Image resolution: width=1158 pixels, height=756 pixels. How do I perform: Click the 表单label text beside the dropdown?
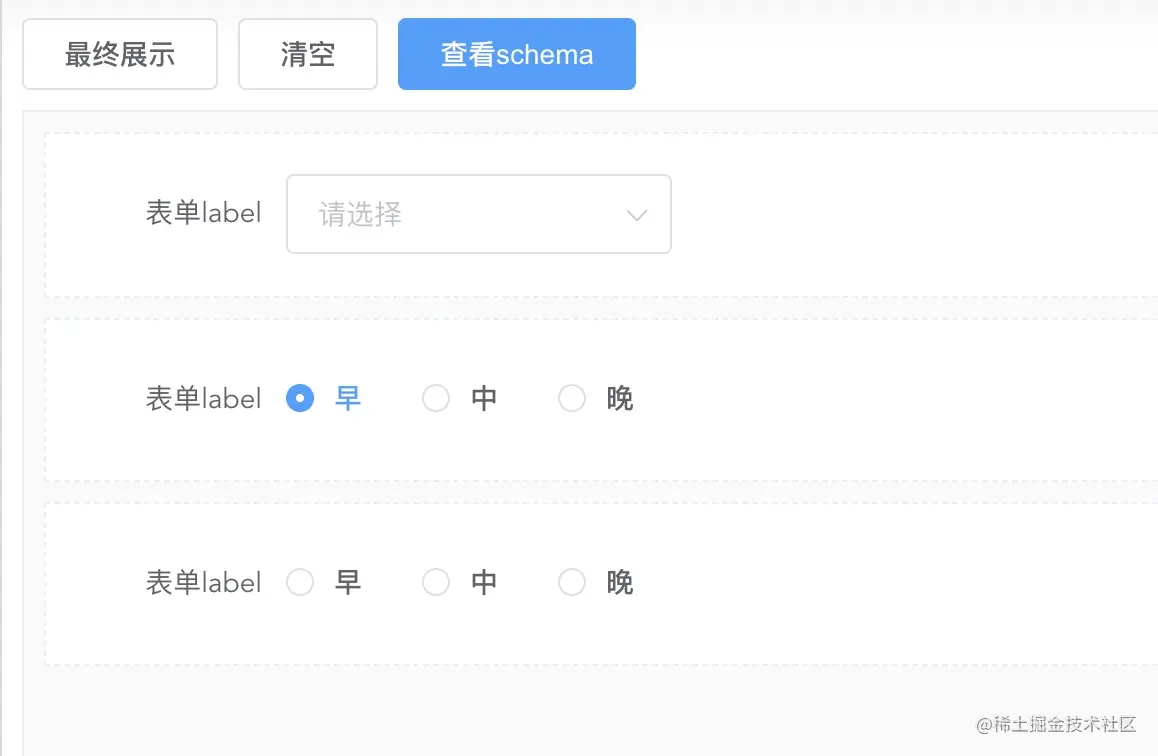[203, 213]
